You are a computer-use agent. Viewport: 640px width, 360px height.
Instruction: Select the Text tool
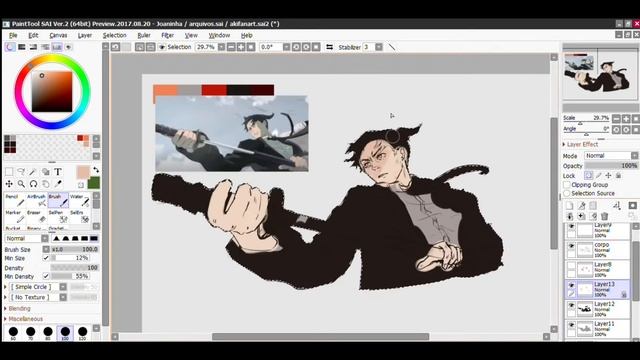click(x=58, y=172)
